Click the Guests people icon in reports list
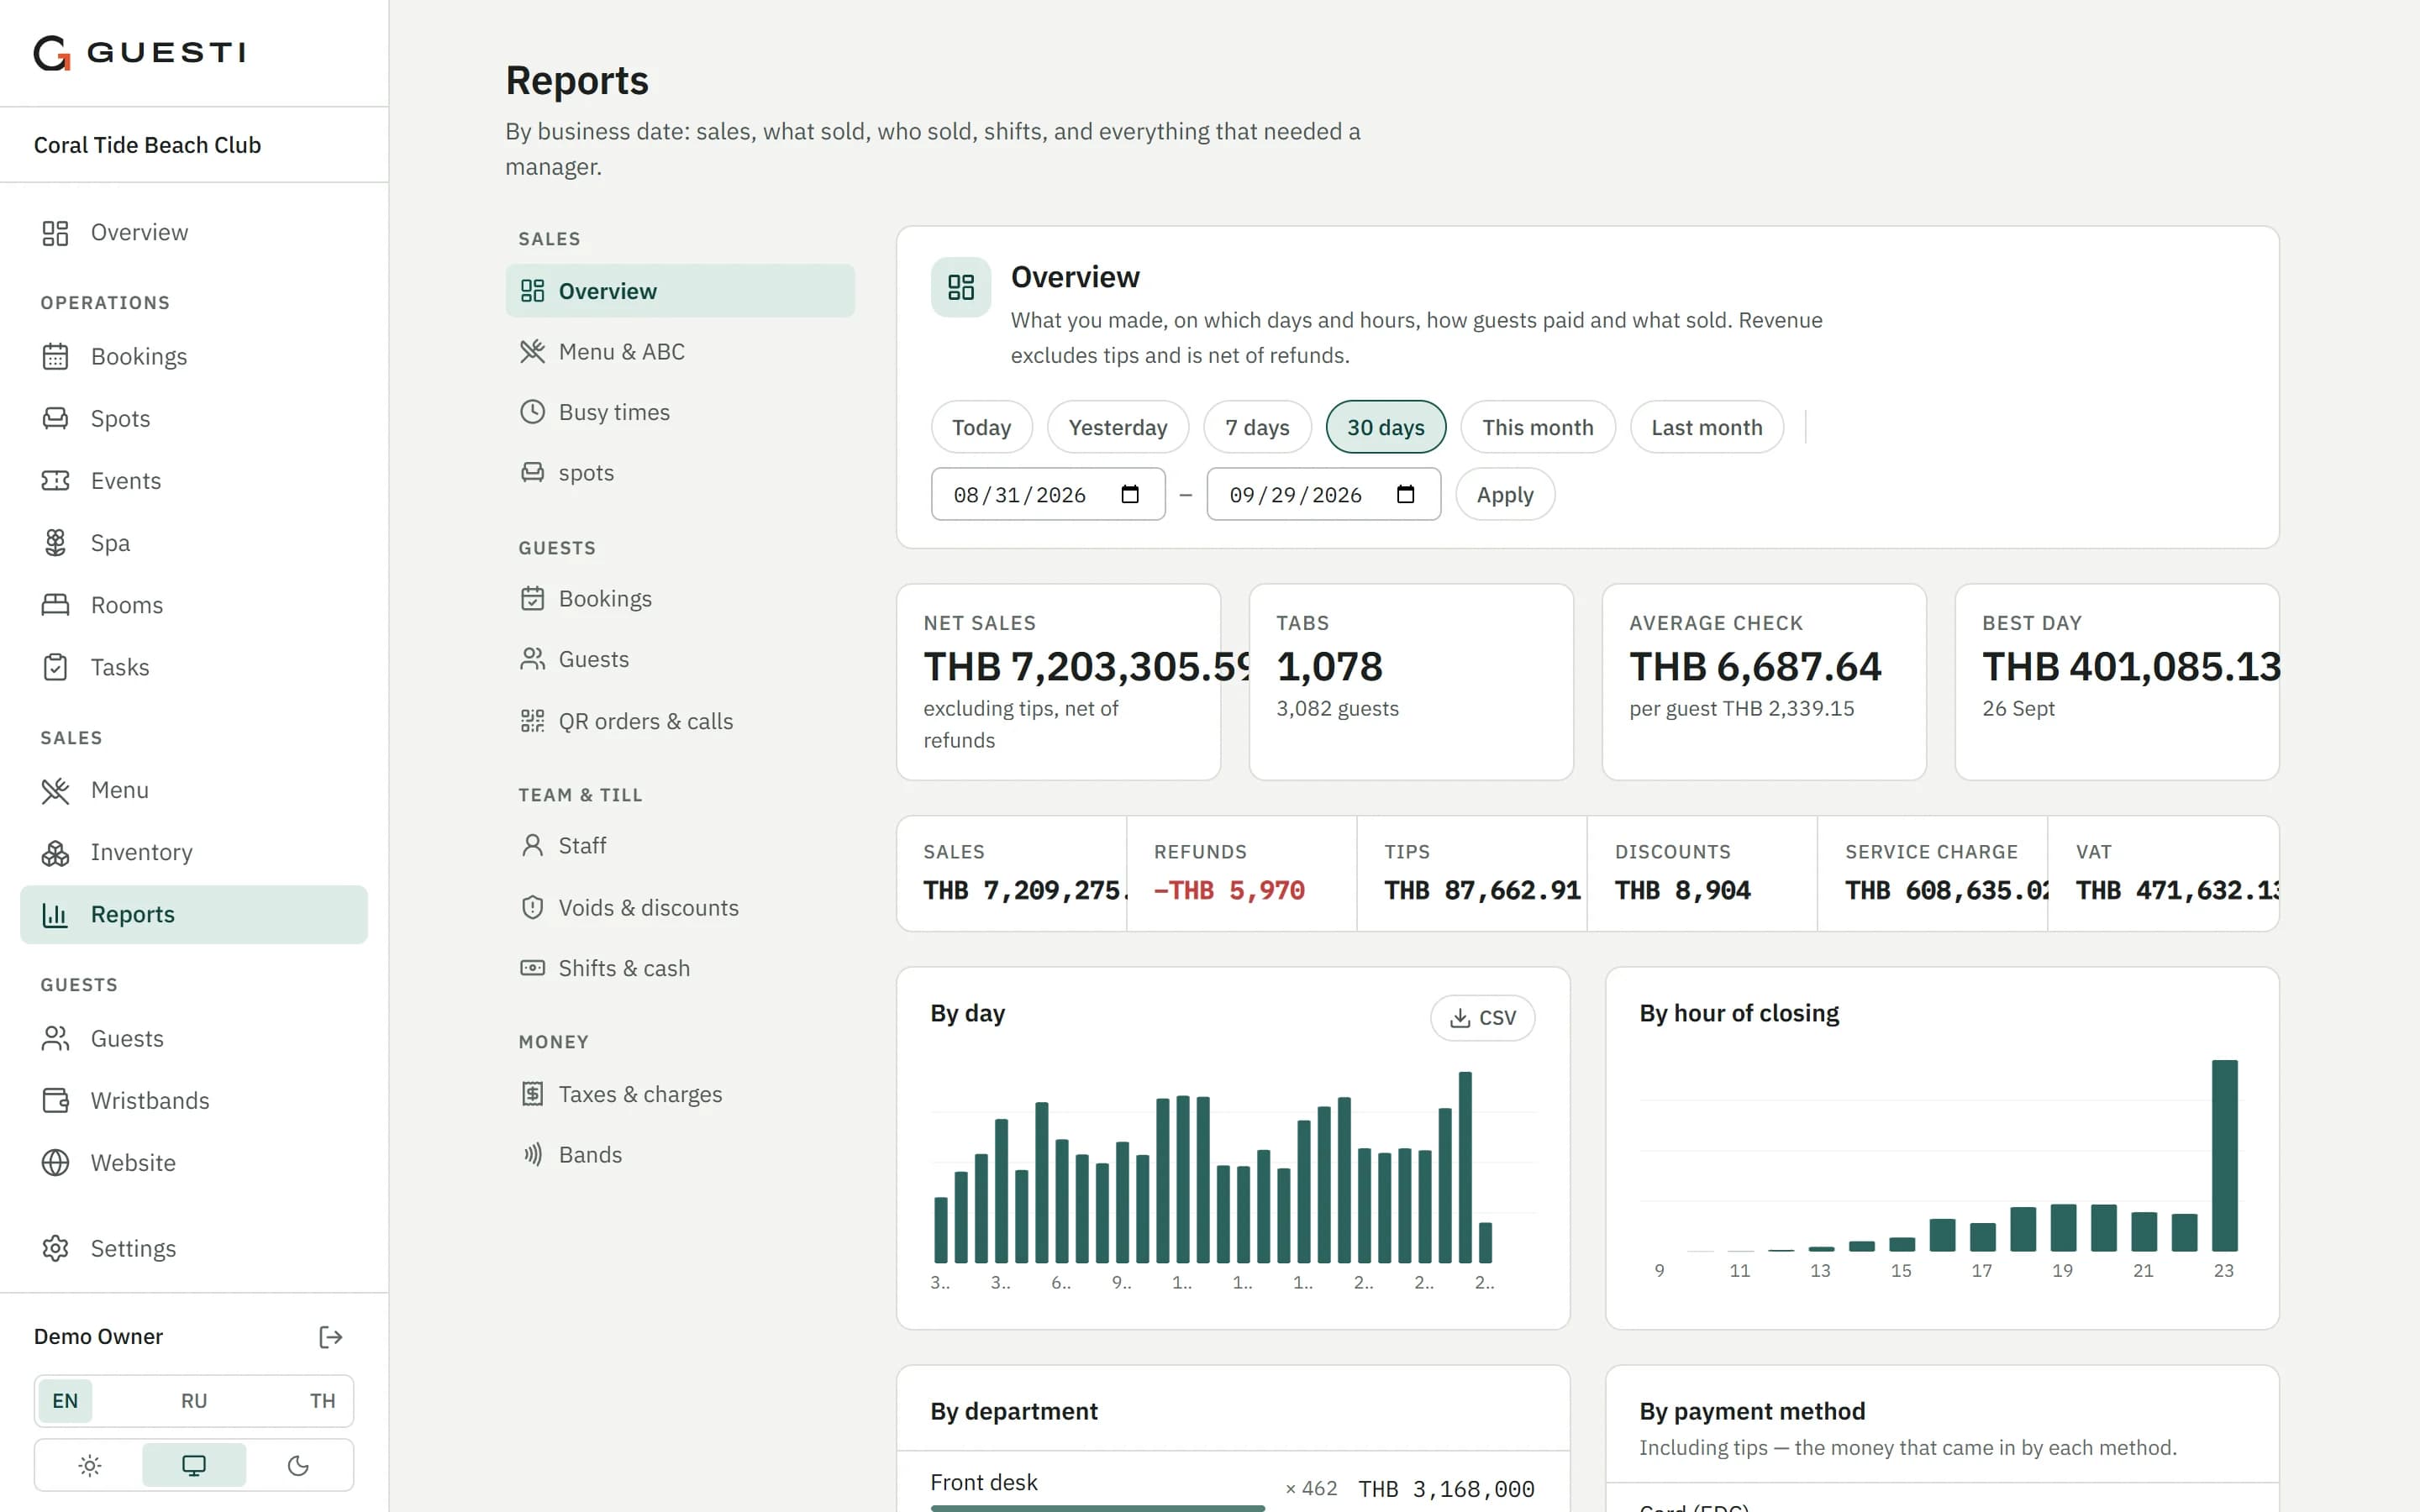 [x=532, y=659]
